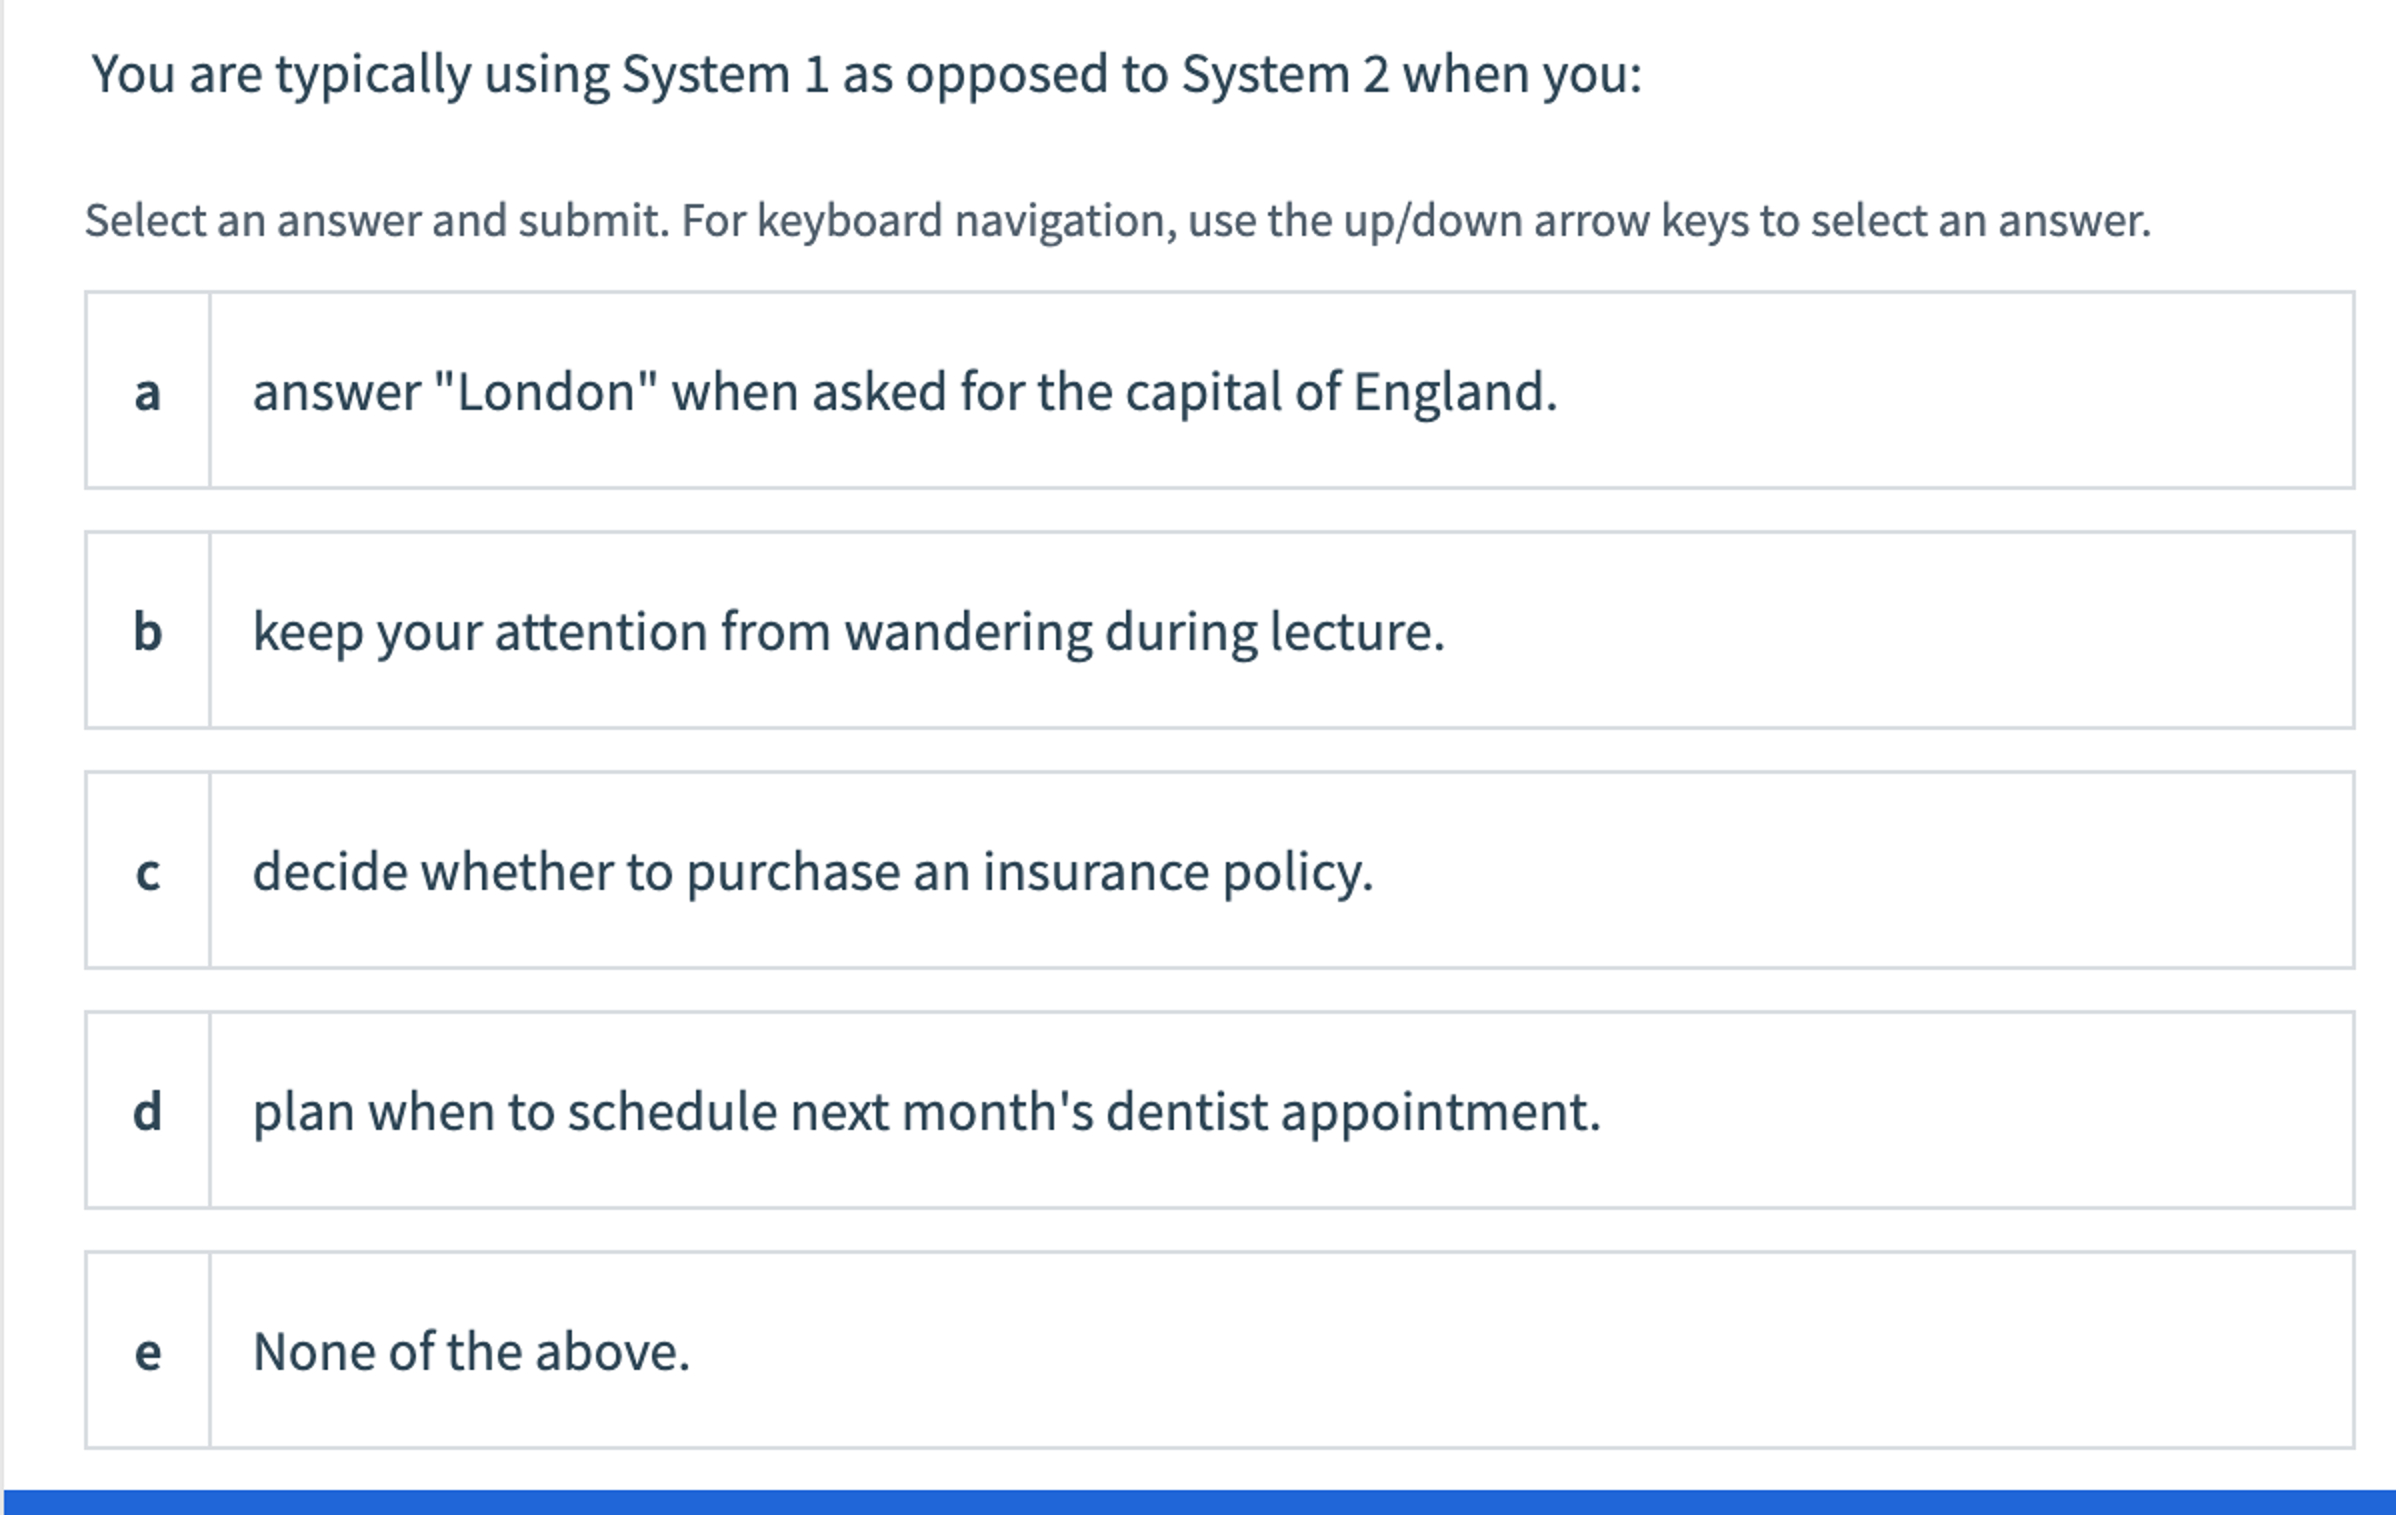Screen dimensions: 2396x1515
Task: Select answer option letter a
Action: pos(148,391)
